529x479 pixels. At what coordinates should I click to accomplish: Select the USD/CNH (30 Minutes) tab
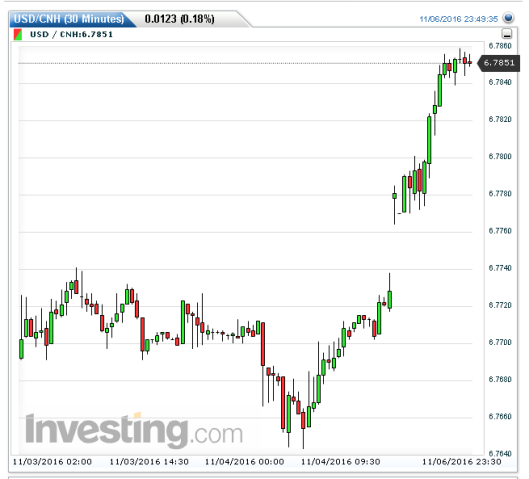tap(69, 19)
